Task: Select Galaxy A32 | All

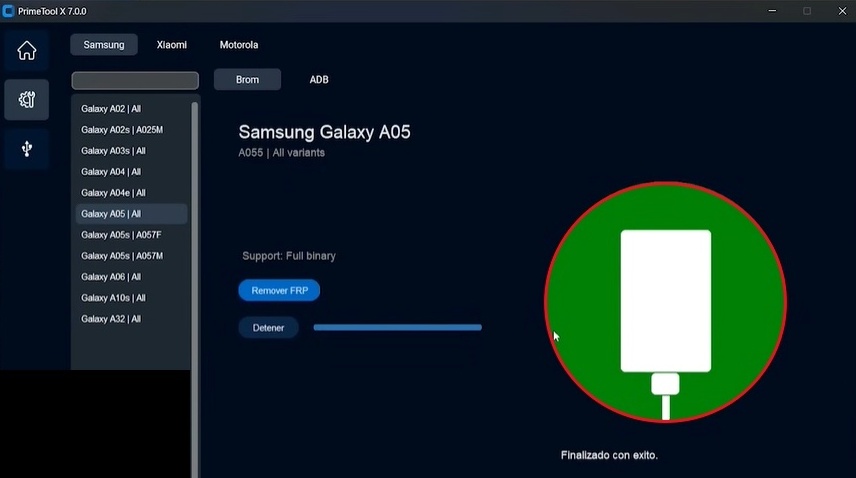Action: [131, 319]
